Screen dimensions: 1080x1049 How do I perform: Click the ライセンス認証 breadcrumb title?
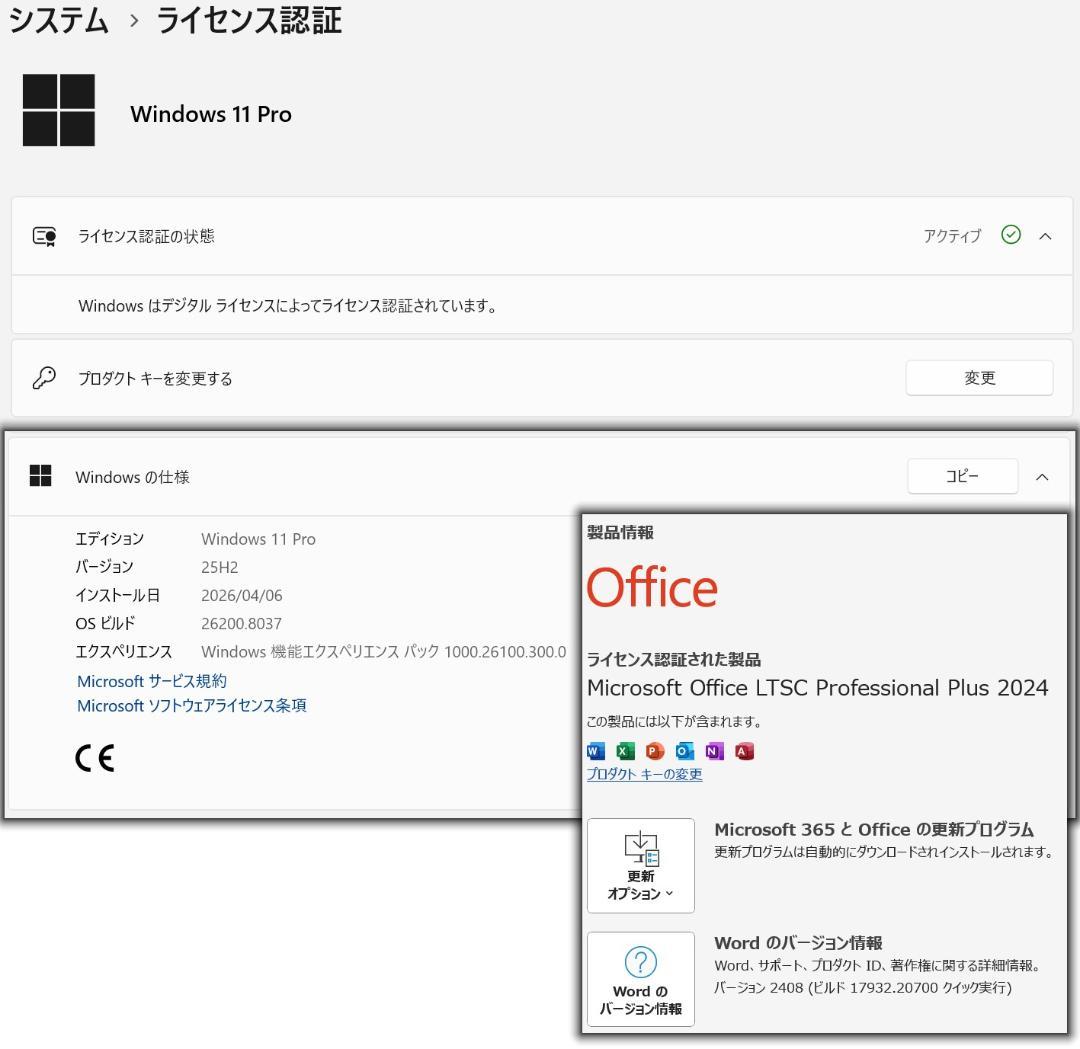point(249,19)
